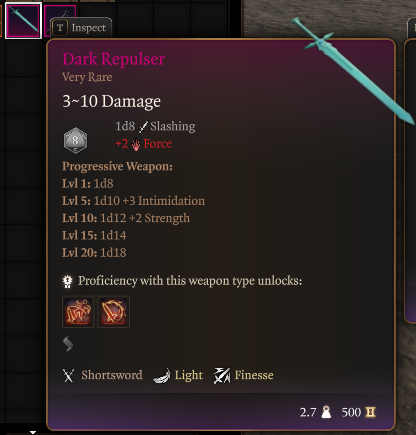Click the first weapon action skill icon
Image resolution: width=416 pixels, height=435 pixels.
[78, 312]
